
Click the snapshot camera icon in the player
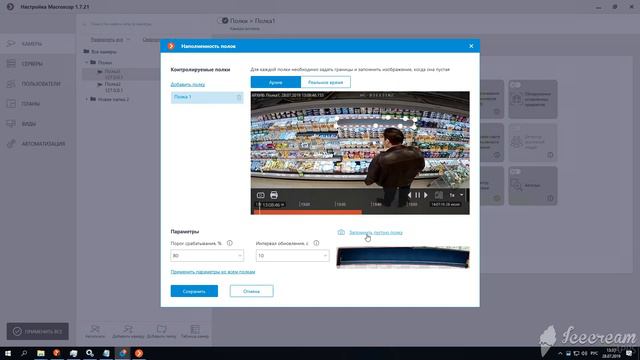point(260,195)
